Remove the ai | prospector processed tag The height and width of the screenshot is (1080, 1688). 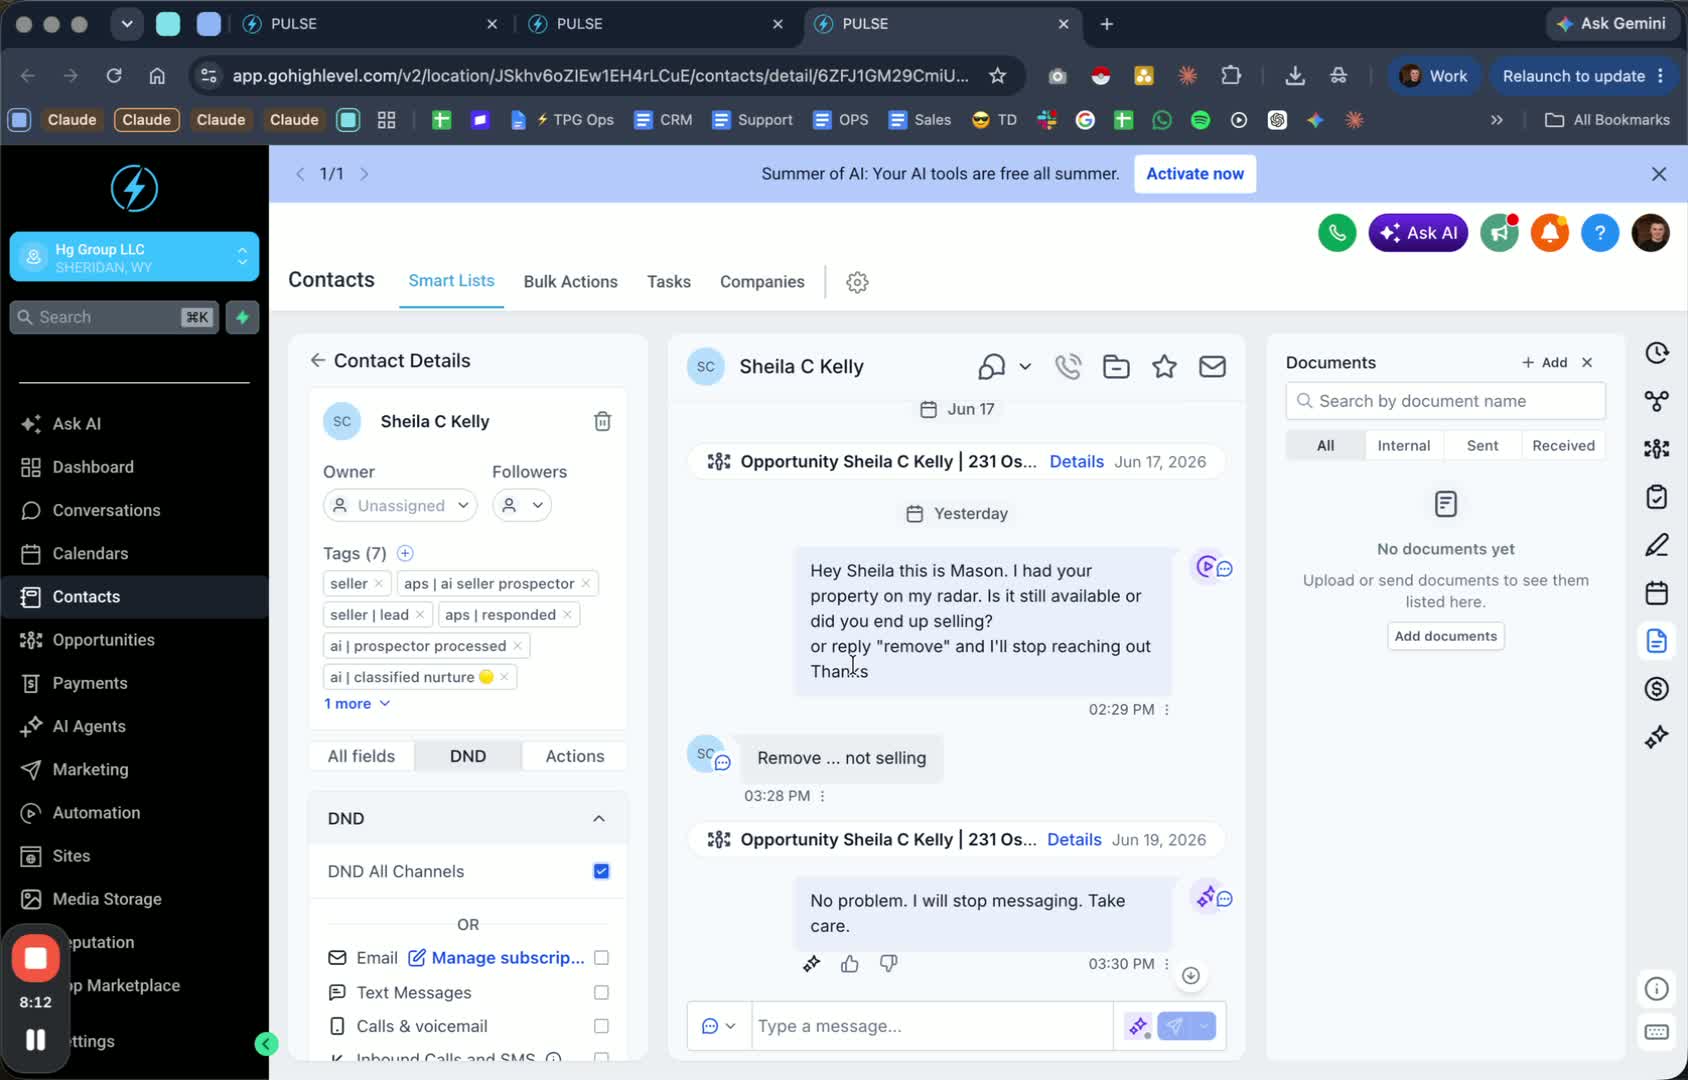pos(517,646)
